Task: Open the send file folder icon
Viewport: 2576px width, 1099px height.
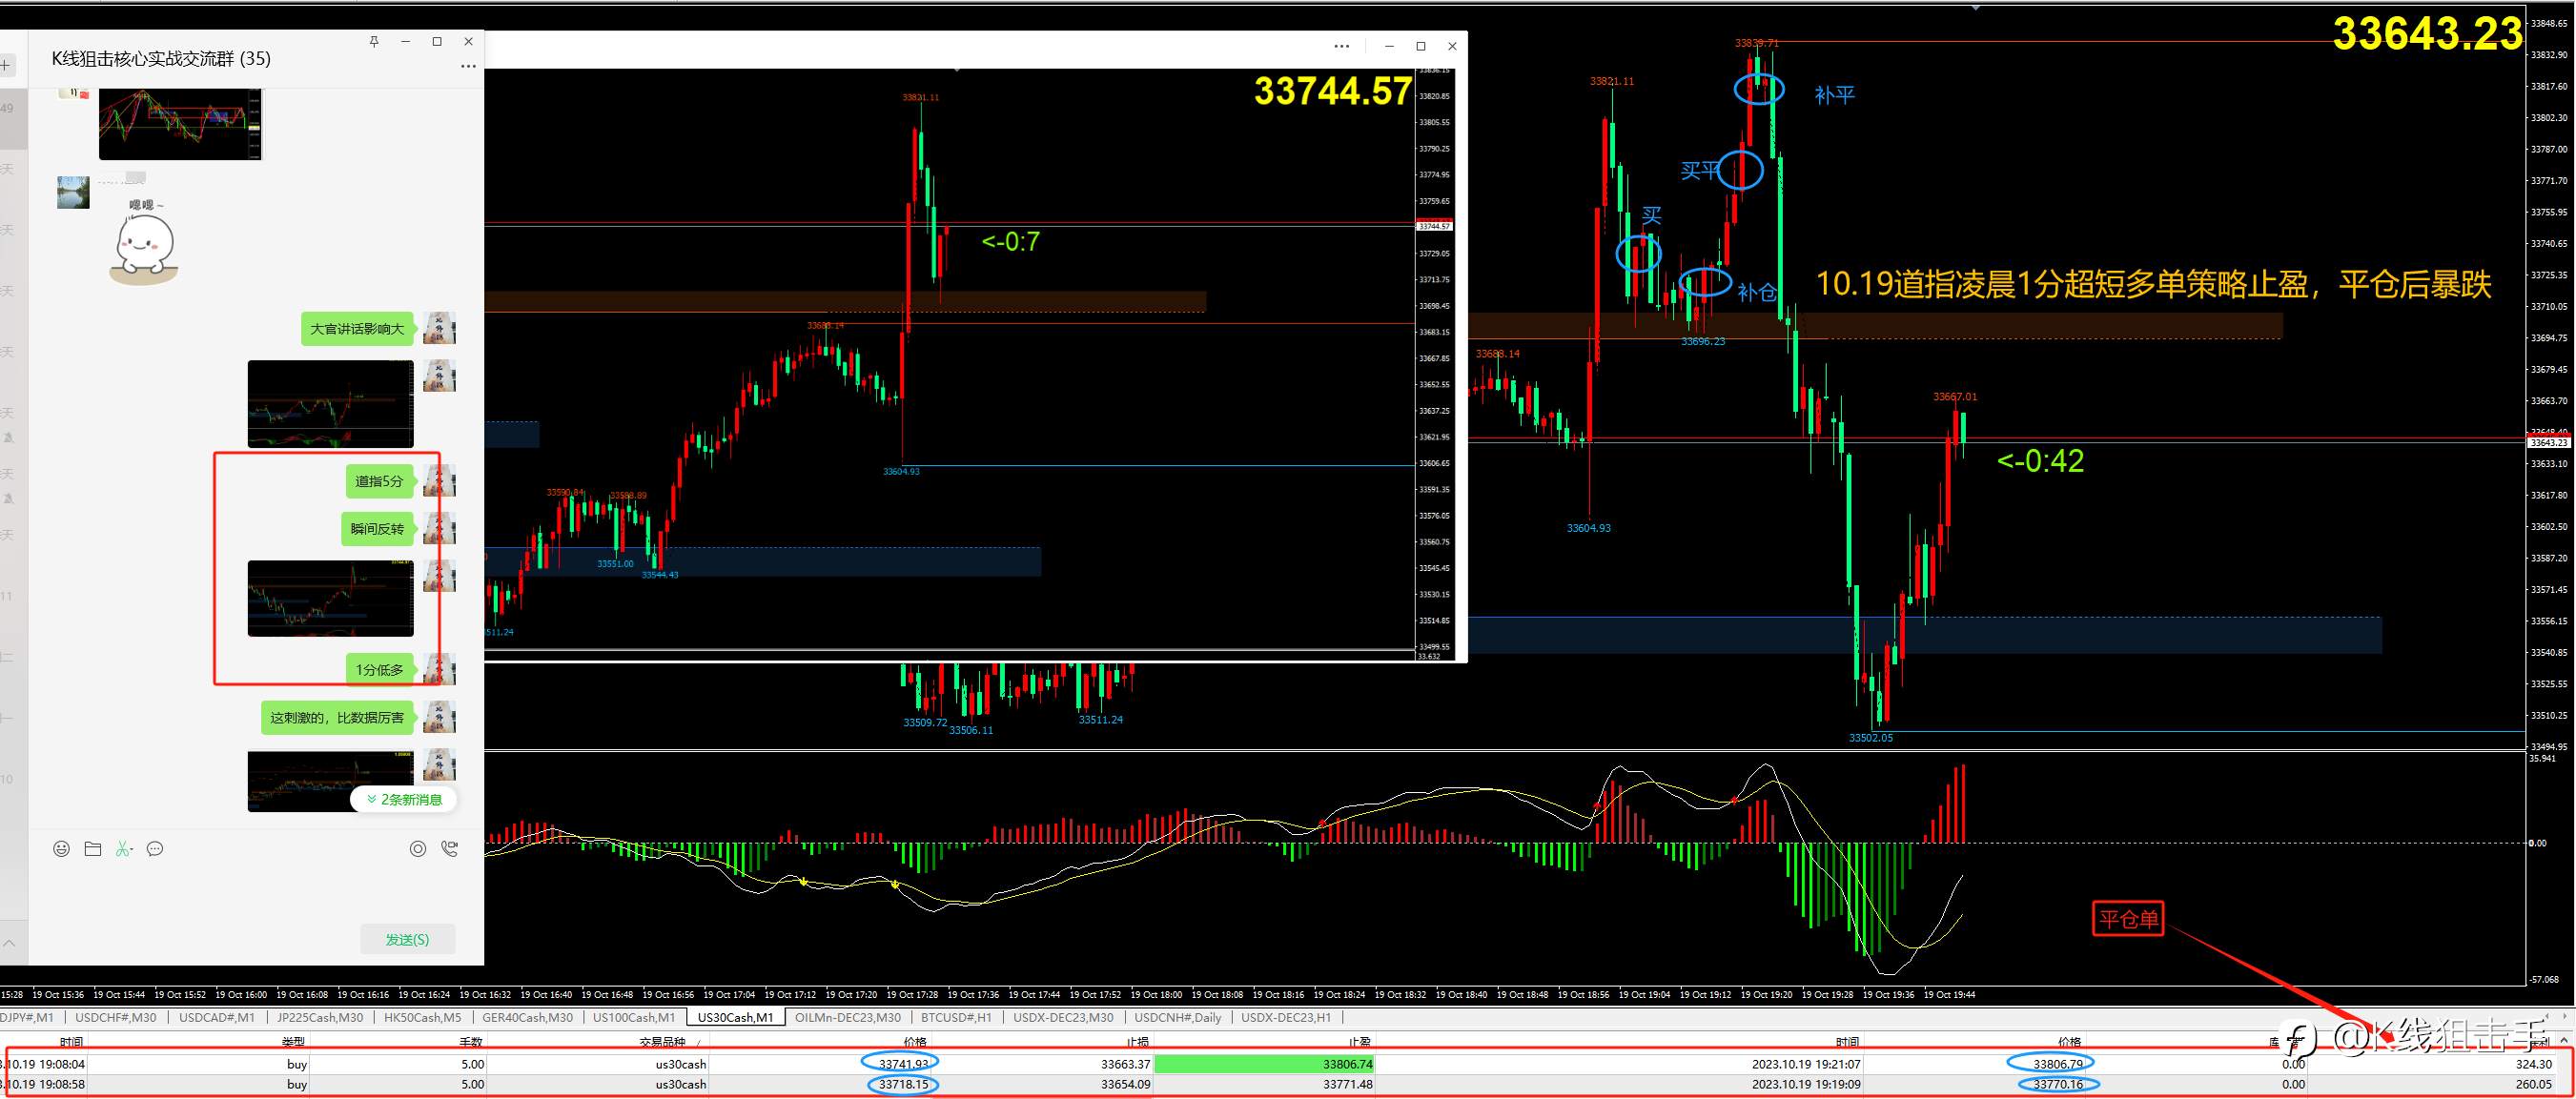Action: [x=93, y=849]
